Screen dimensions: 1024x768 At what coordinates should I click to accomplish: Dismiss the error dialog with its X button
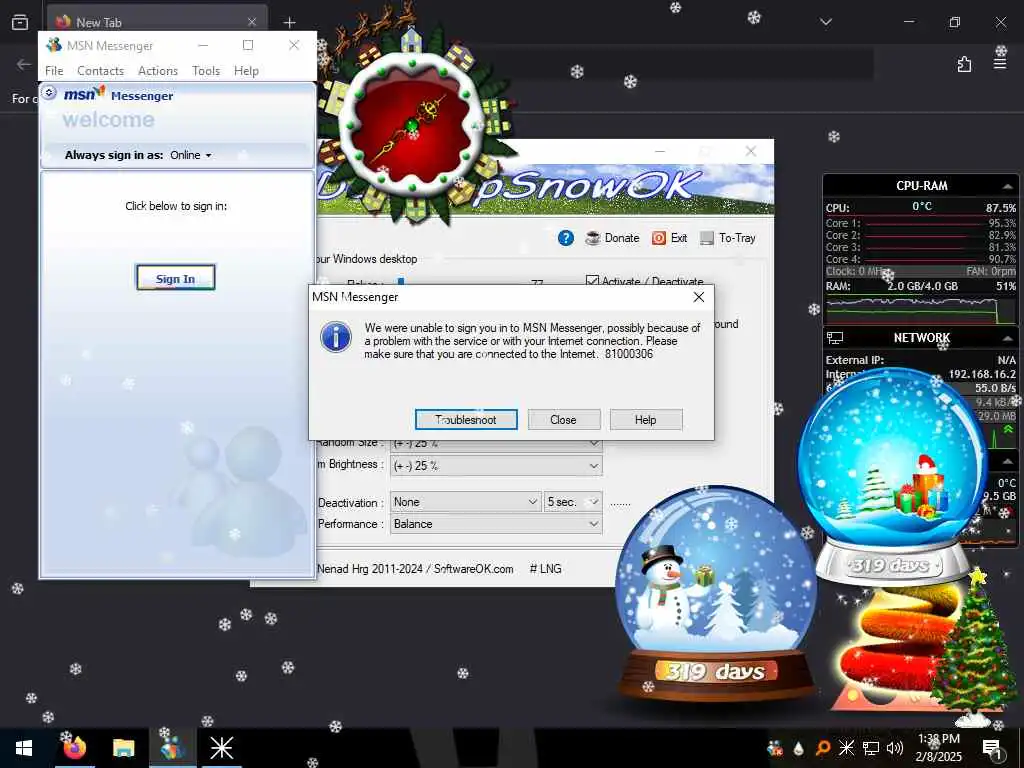(699, 297)
